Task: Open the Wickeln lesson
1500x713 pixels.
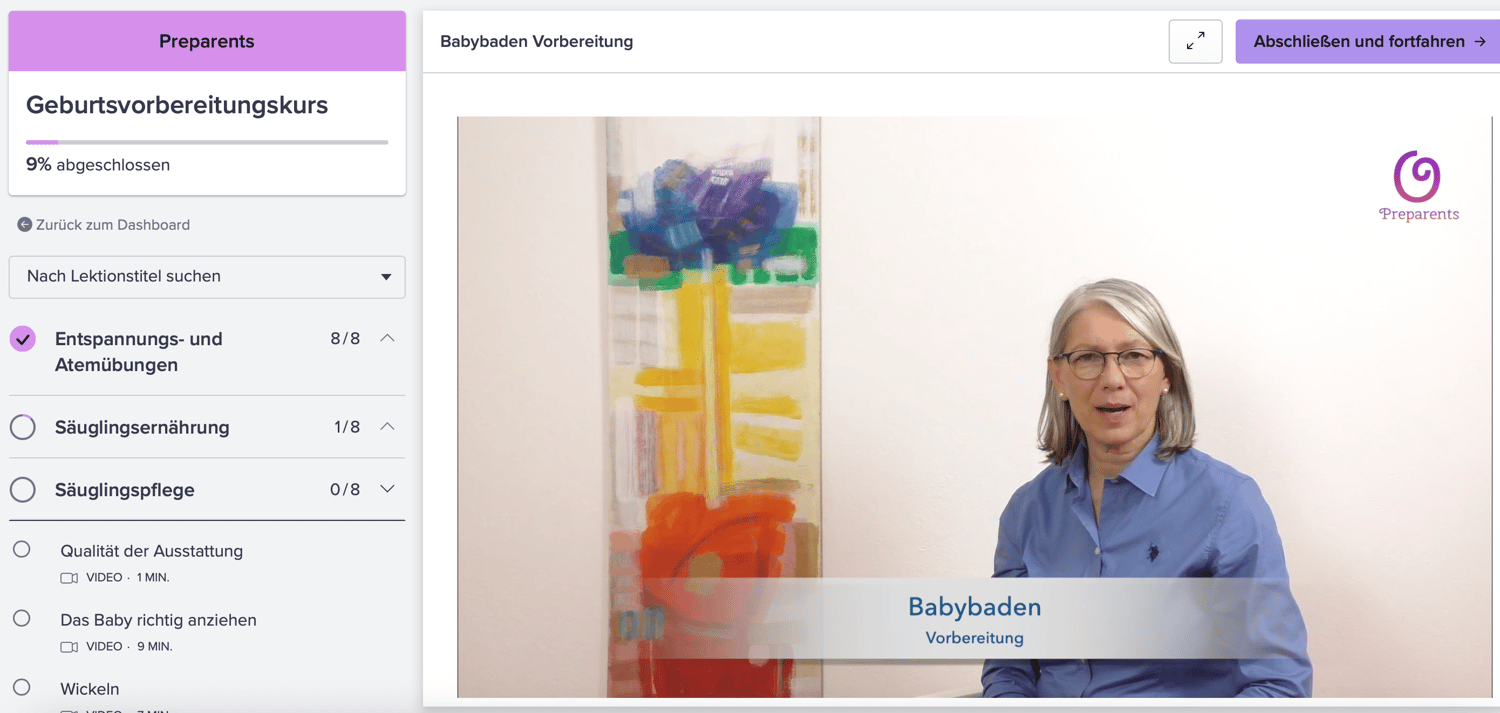Action: coord(89,689)
